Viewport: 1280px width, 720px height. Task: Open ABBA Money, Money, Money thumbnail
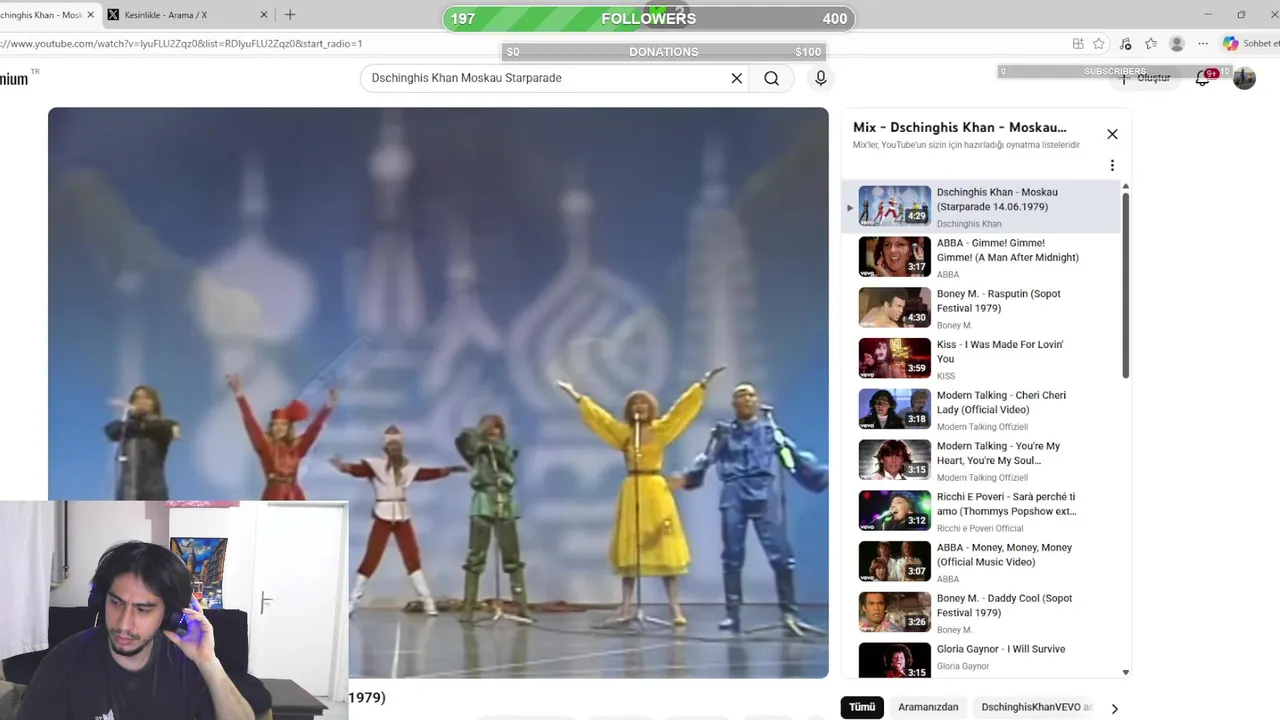click(x=894, y=562)
